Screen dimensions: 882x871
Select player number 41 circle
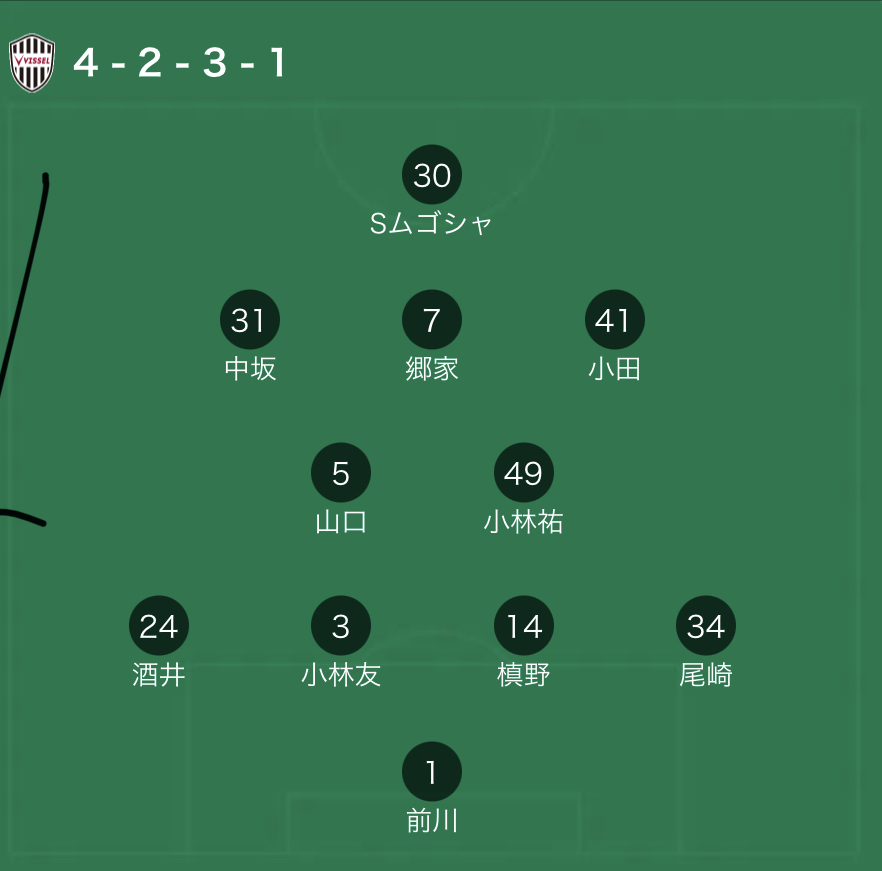(x=615, y=320)
